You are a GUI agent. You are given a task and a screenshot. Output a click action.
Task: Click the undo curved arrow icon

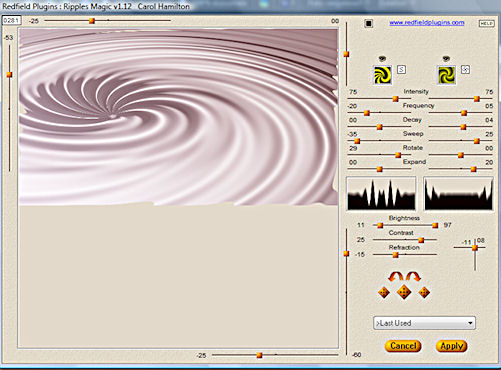click(395, 277)
